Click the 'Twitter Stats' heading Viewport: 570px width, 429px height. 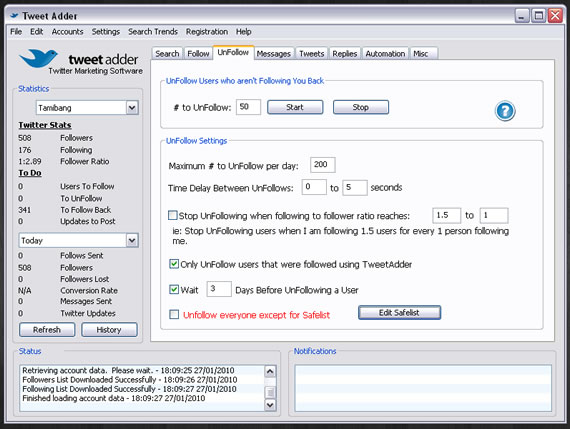click(45, 125)
